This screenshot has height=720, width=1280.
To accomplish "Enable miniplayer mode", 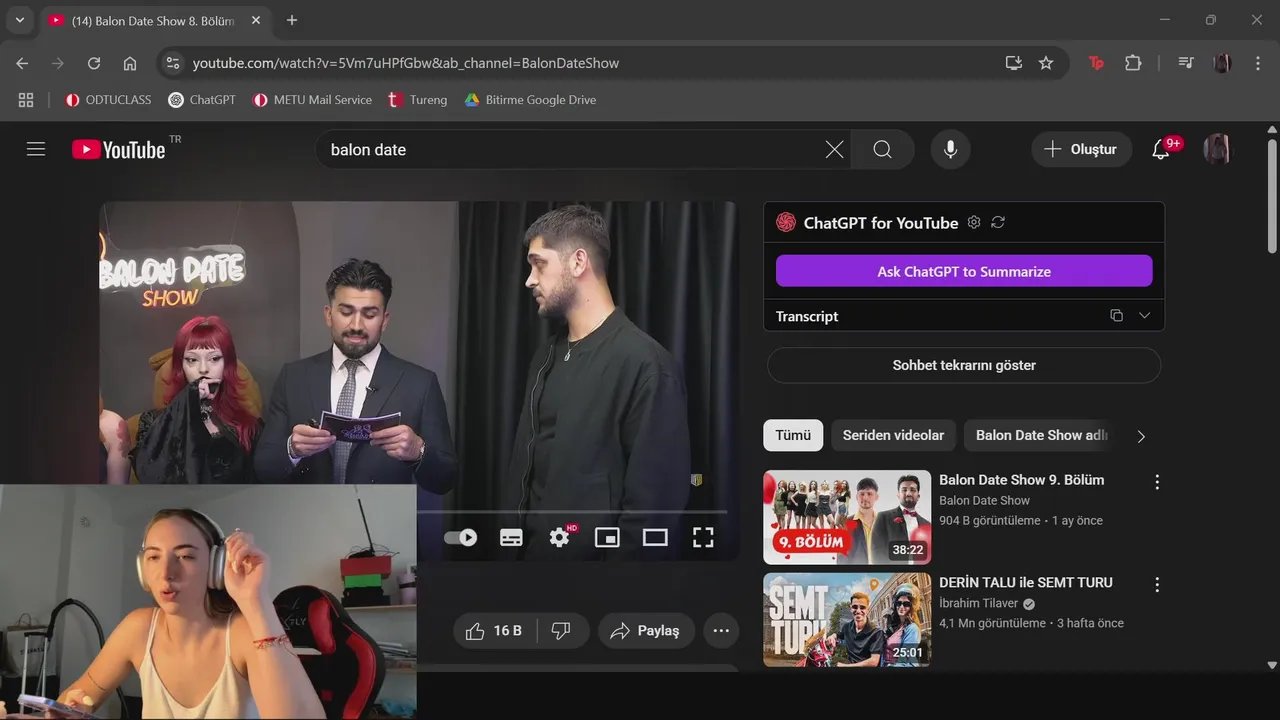I will 607,537.
